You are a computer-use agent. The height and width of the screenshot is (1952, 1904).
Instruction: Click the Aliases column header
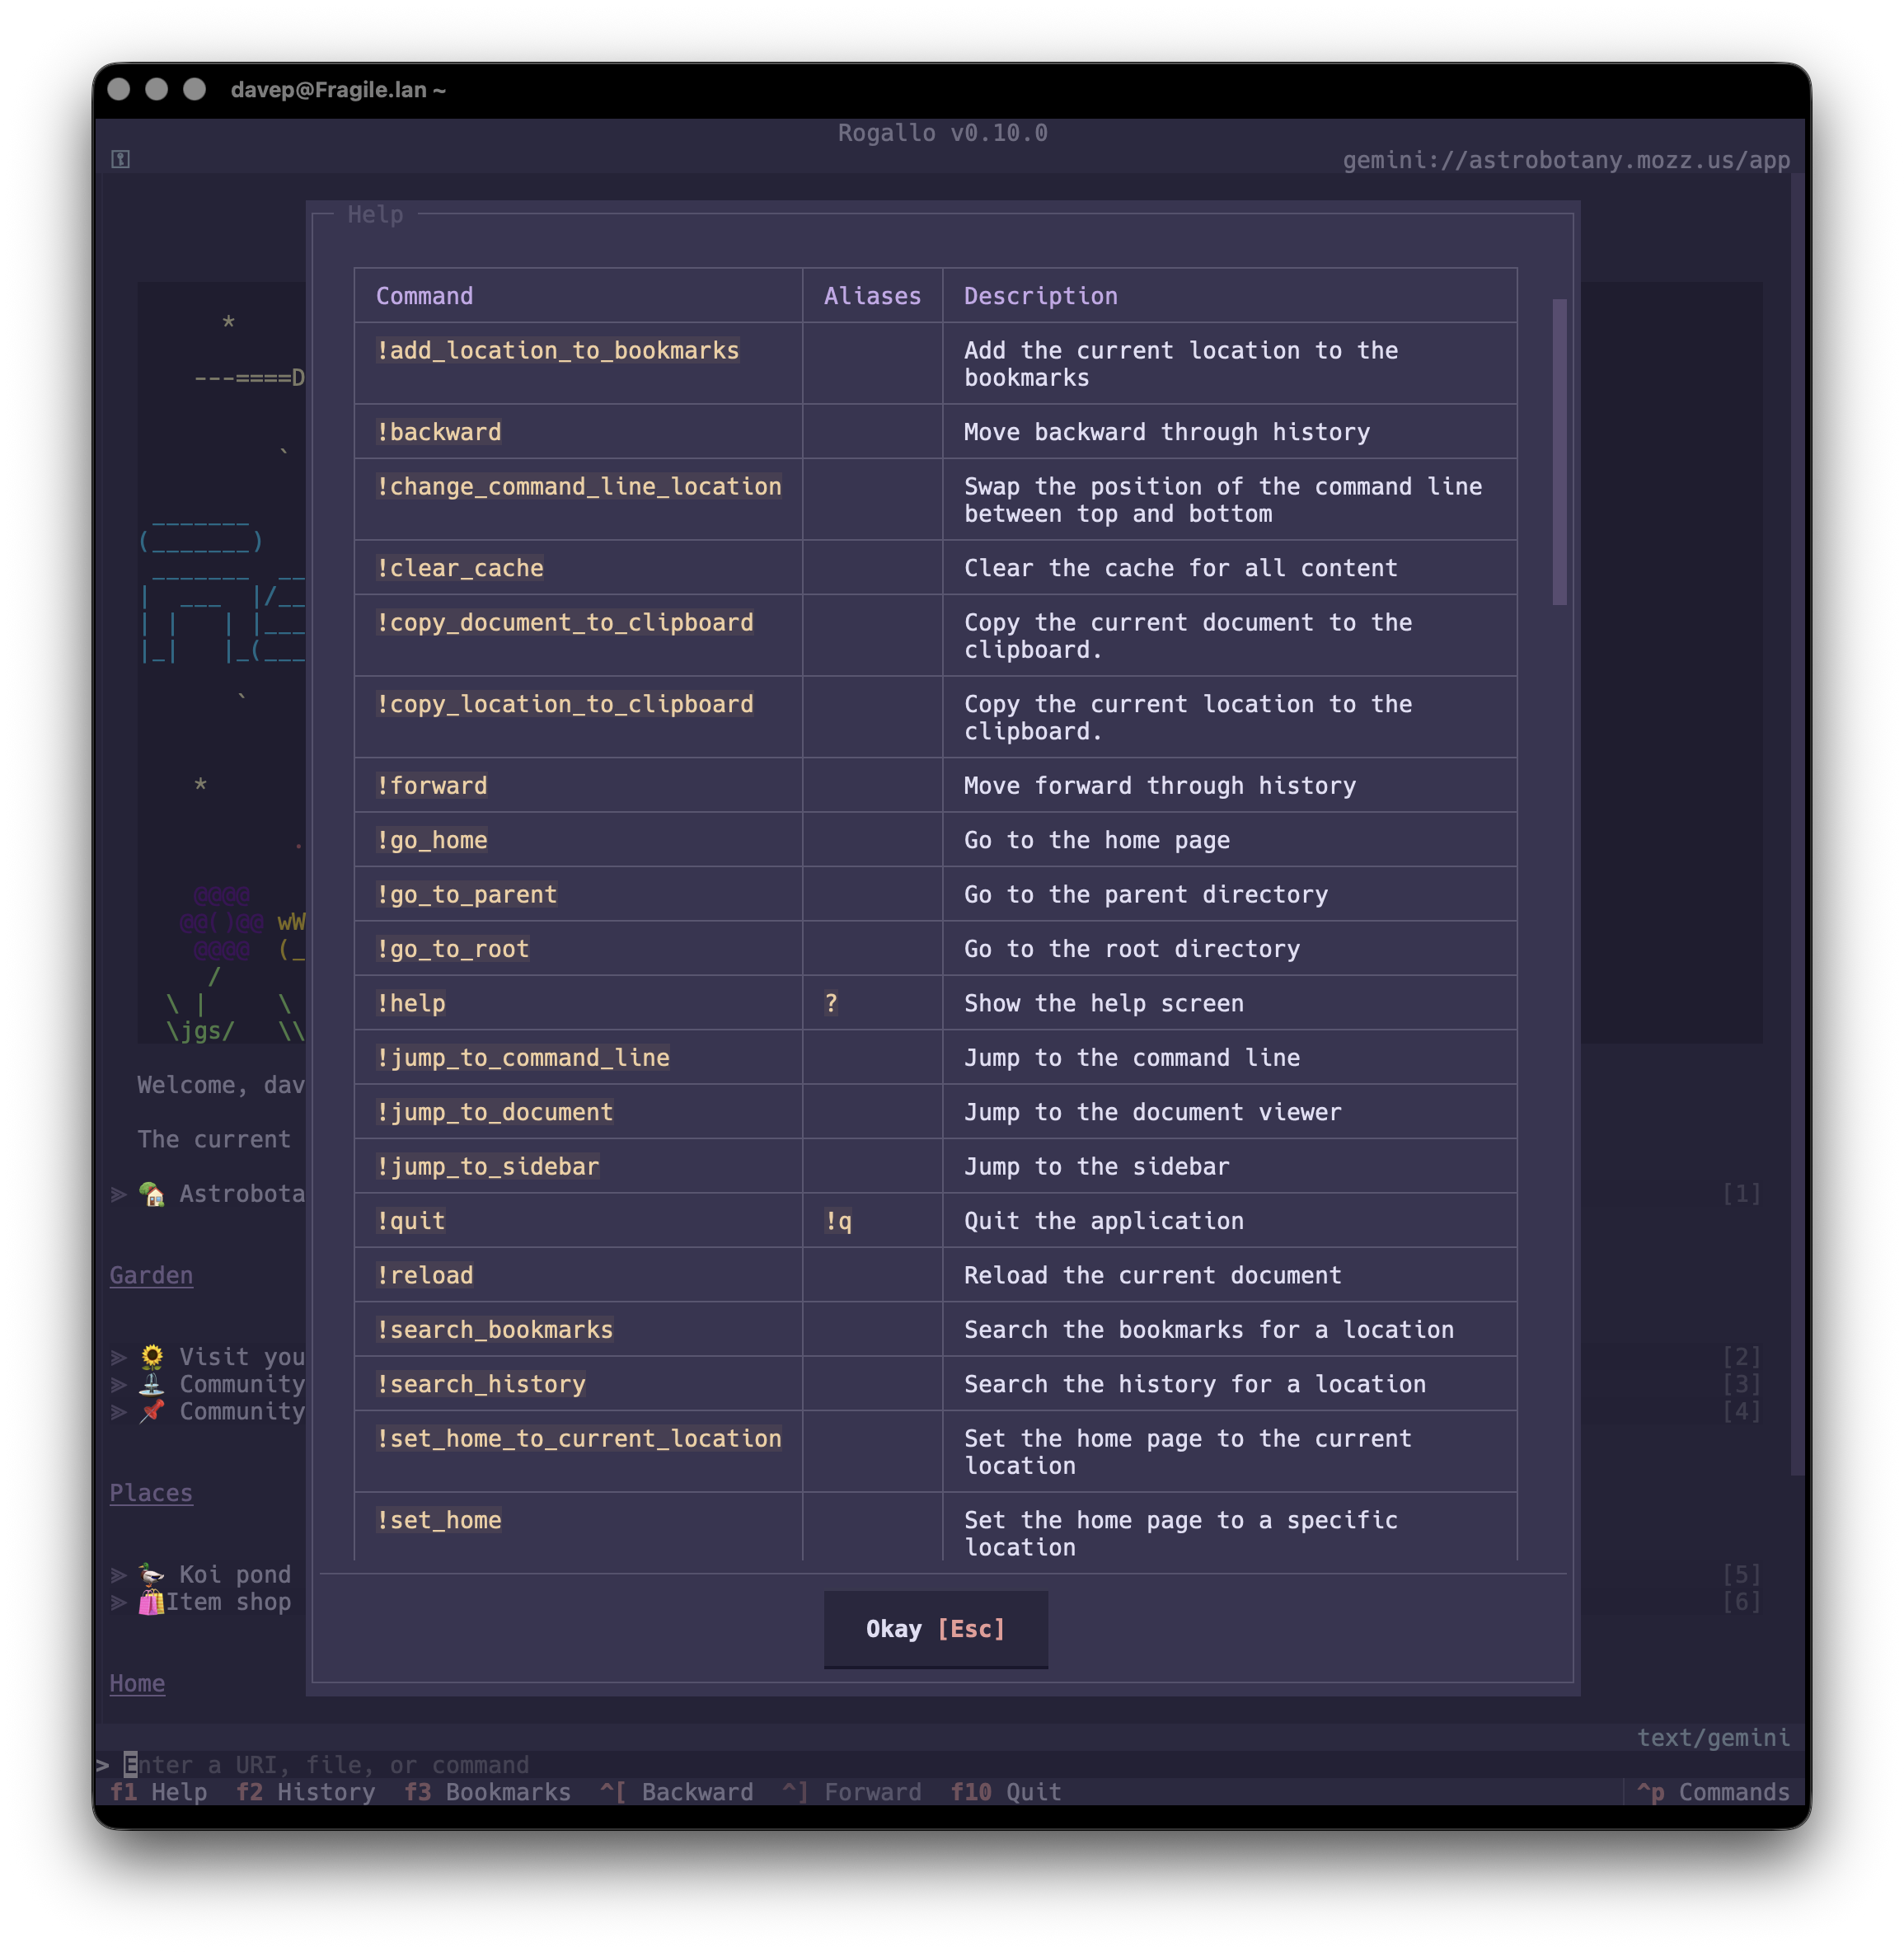(x=872, y=296)
